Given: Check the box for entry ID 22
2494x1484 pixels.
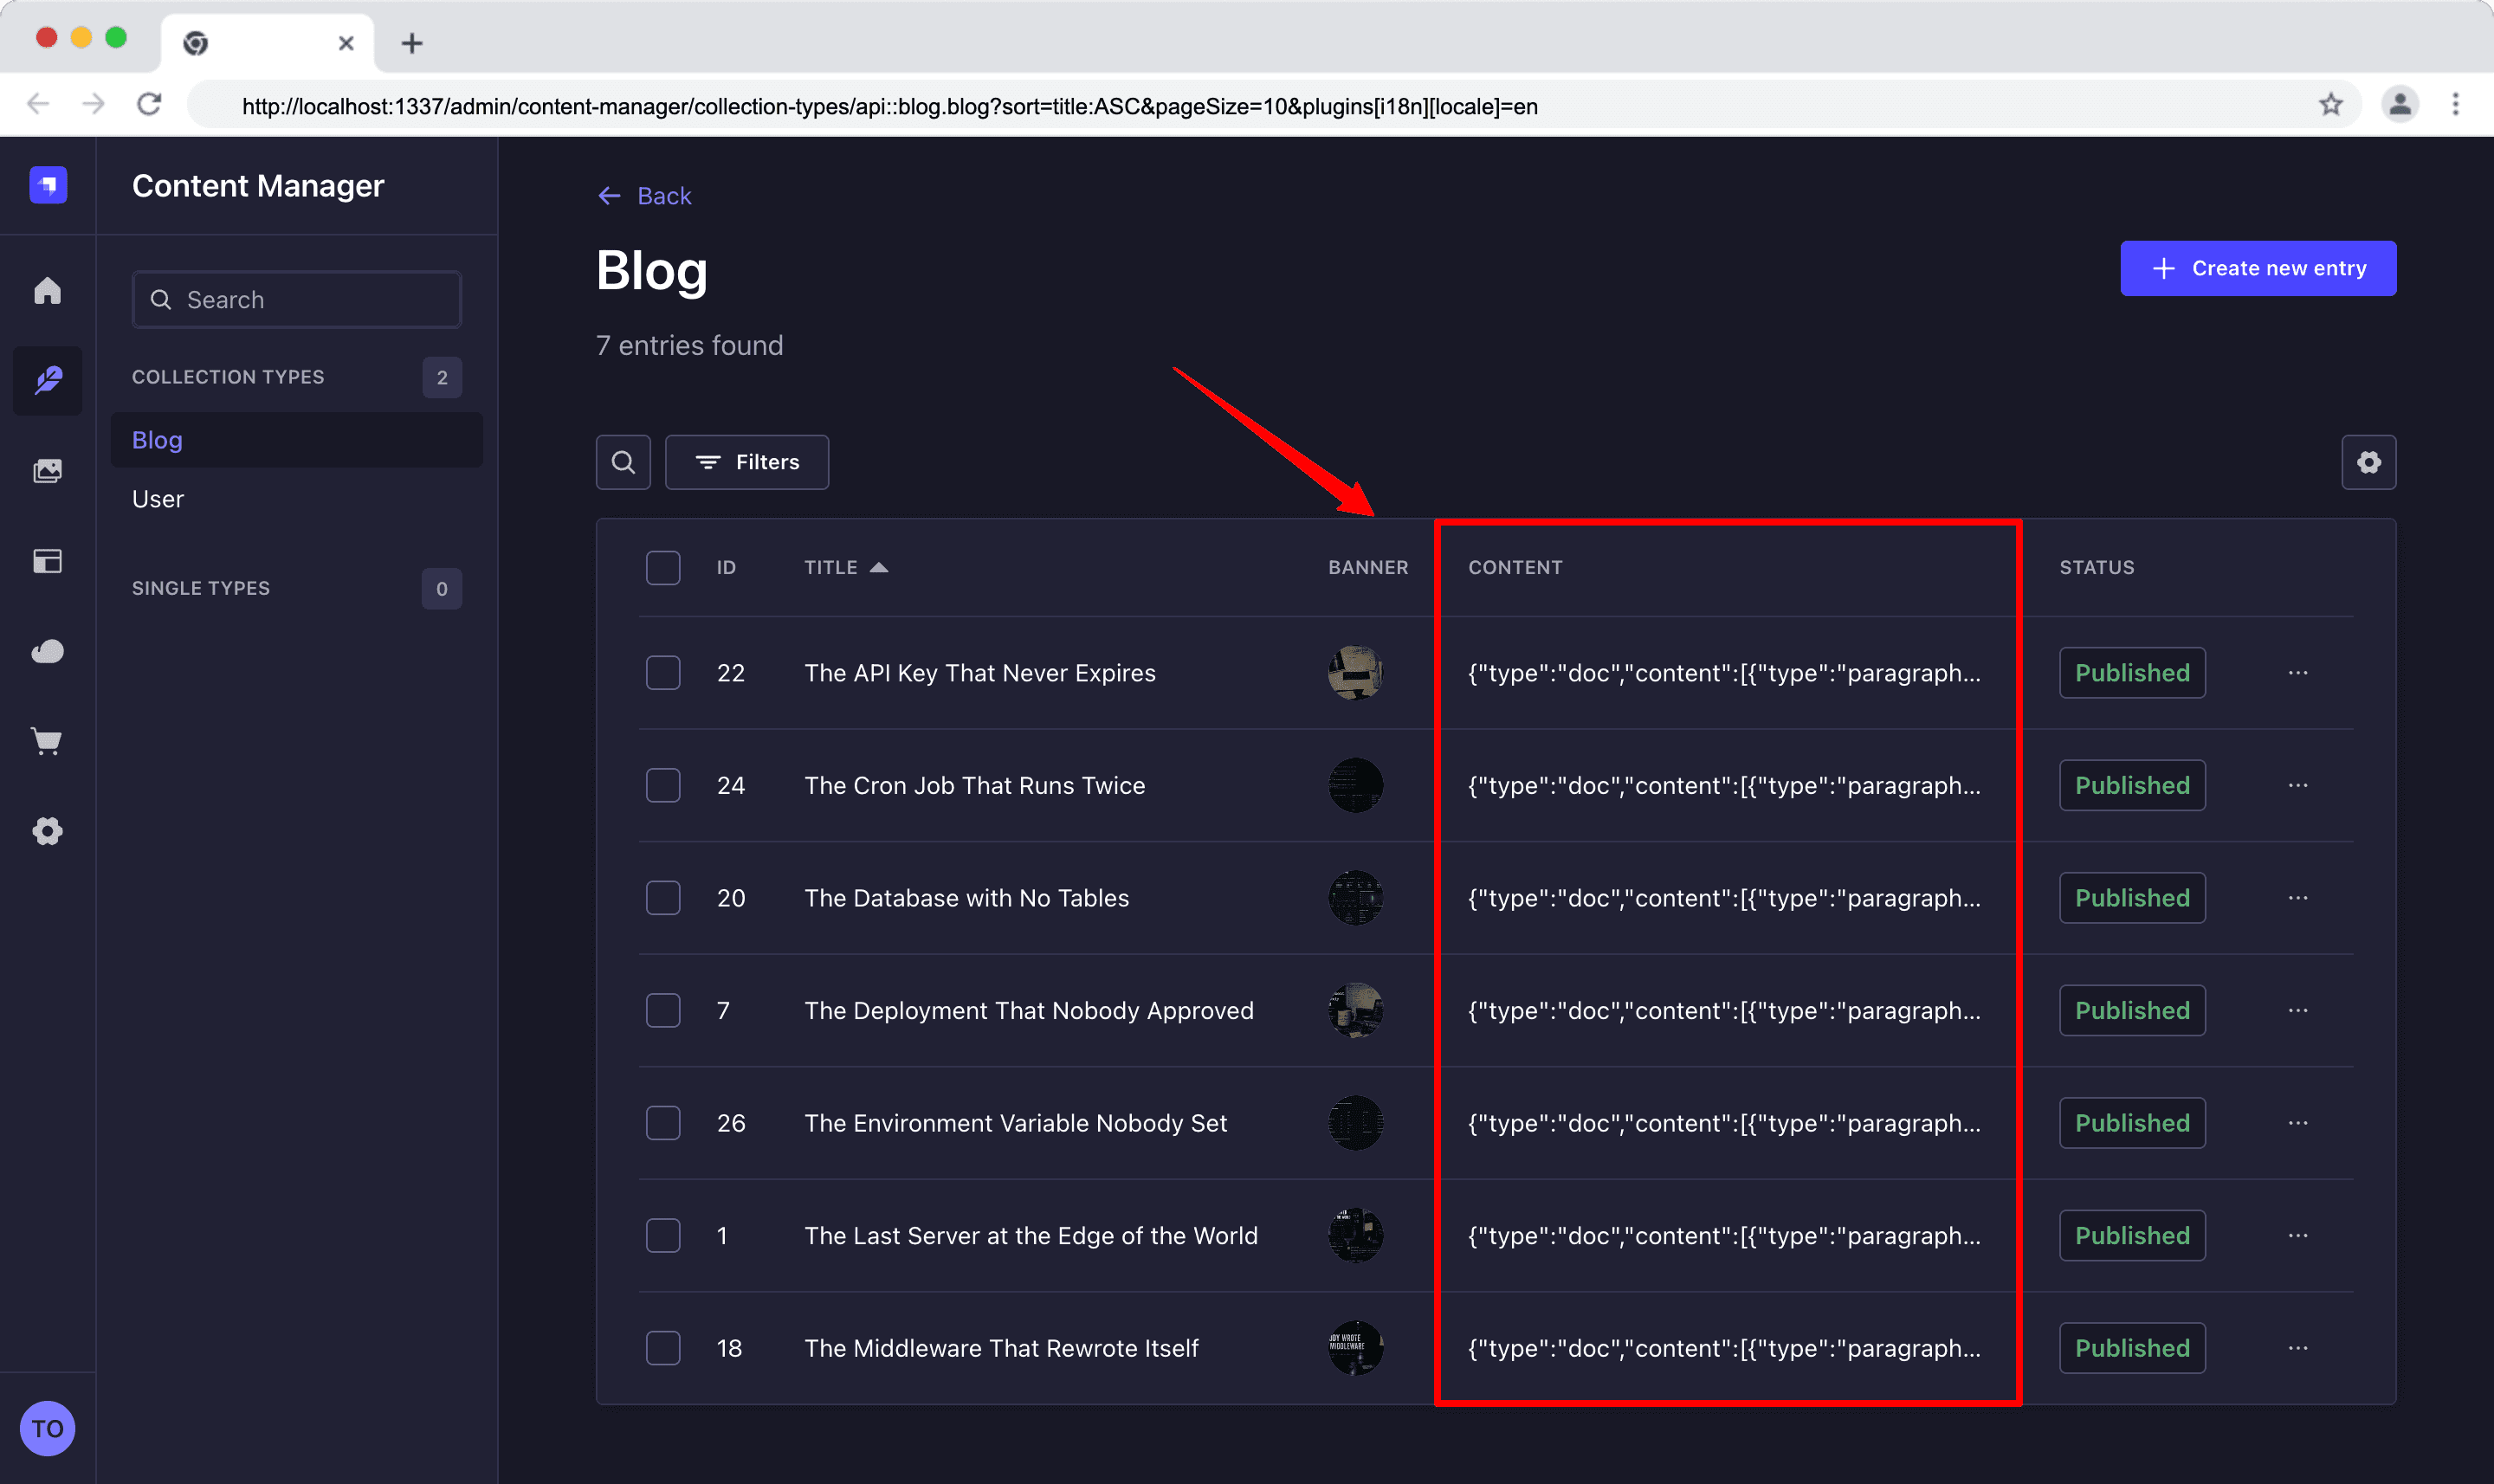Looking at the screenshot, I should coord(663,673).
